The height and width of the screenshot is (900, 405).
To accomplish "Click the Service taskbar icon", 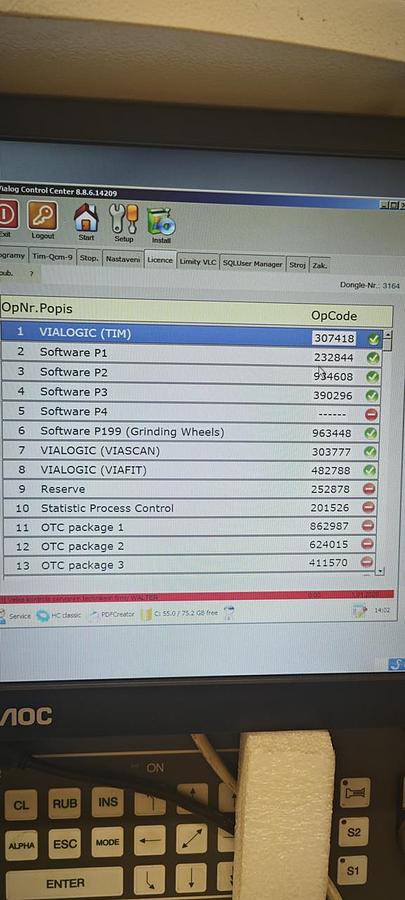I will coord(16,616).
